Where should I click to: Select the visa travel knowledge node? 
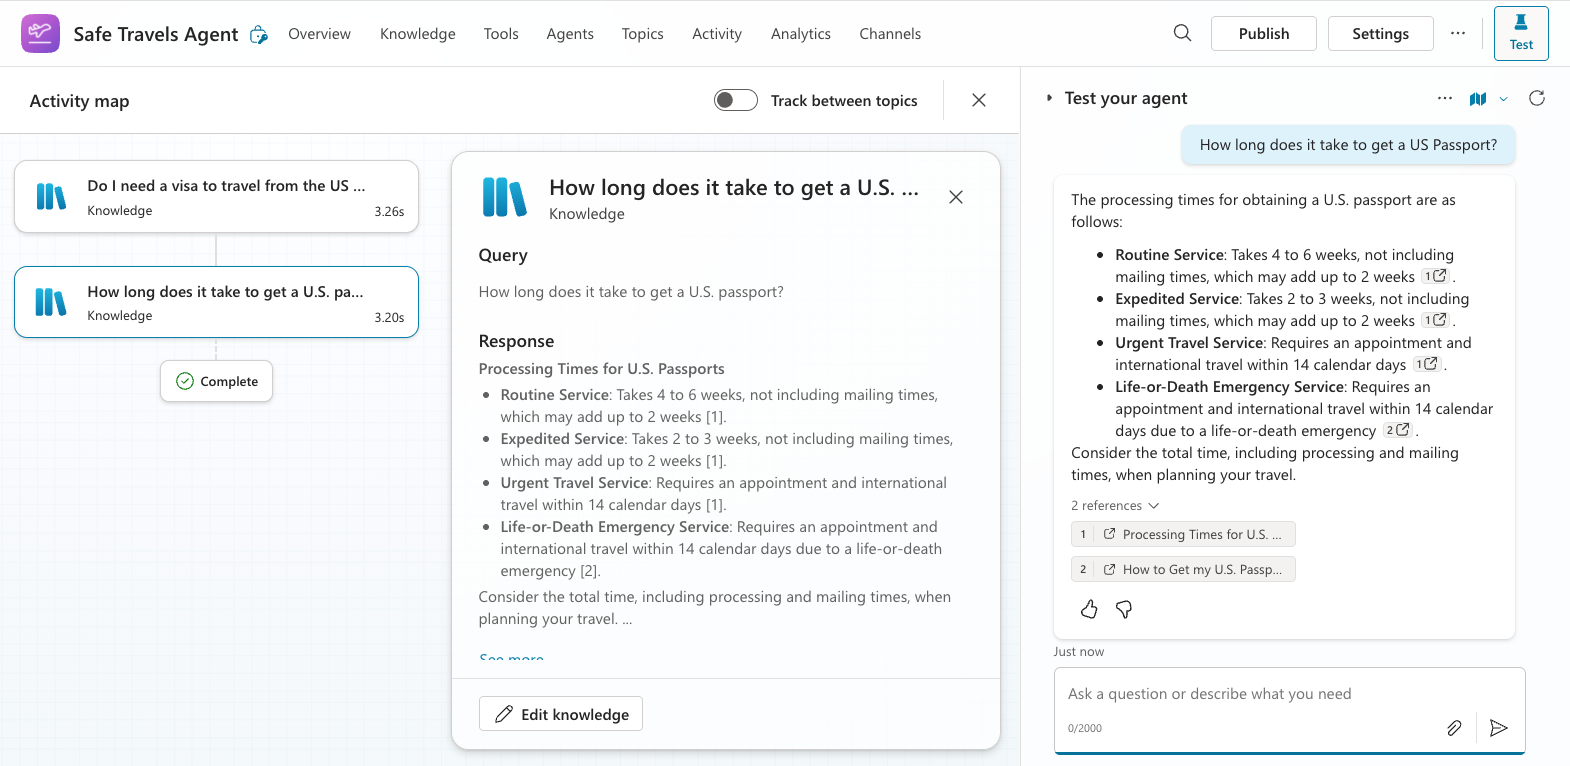pyautogui.click(x=216, y=197)
